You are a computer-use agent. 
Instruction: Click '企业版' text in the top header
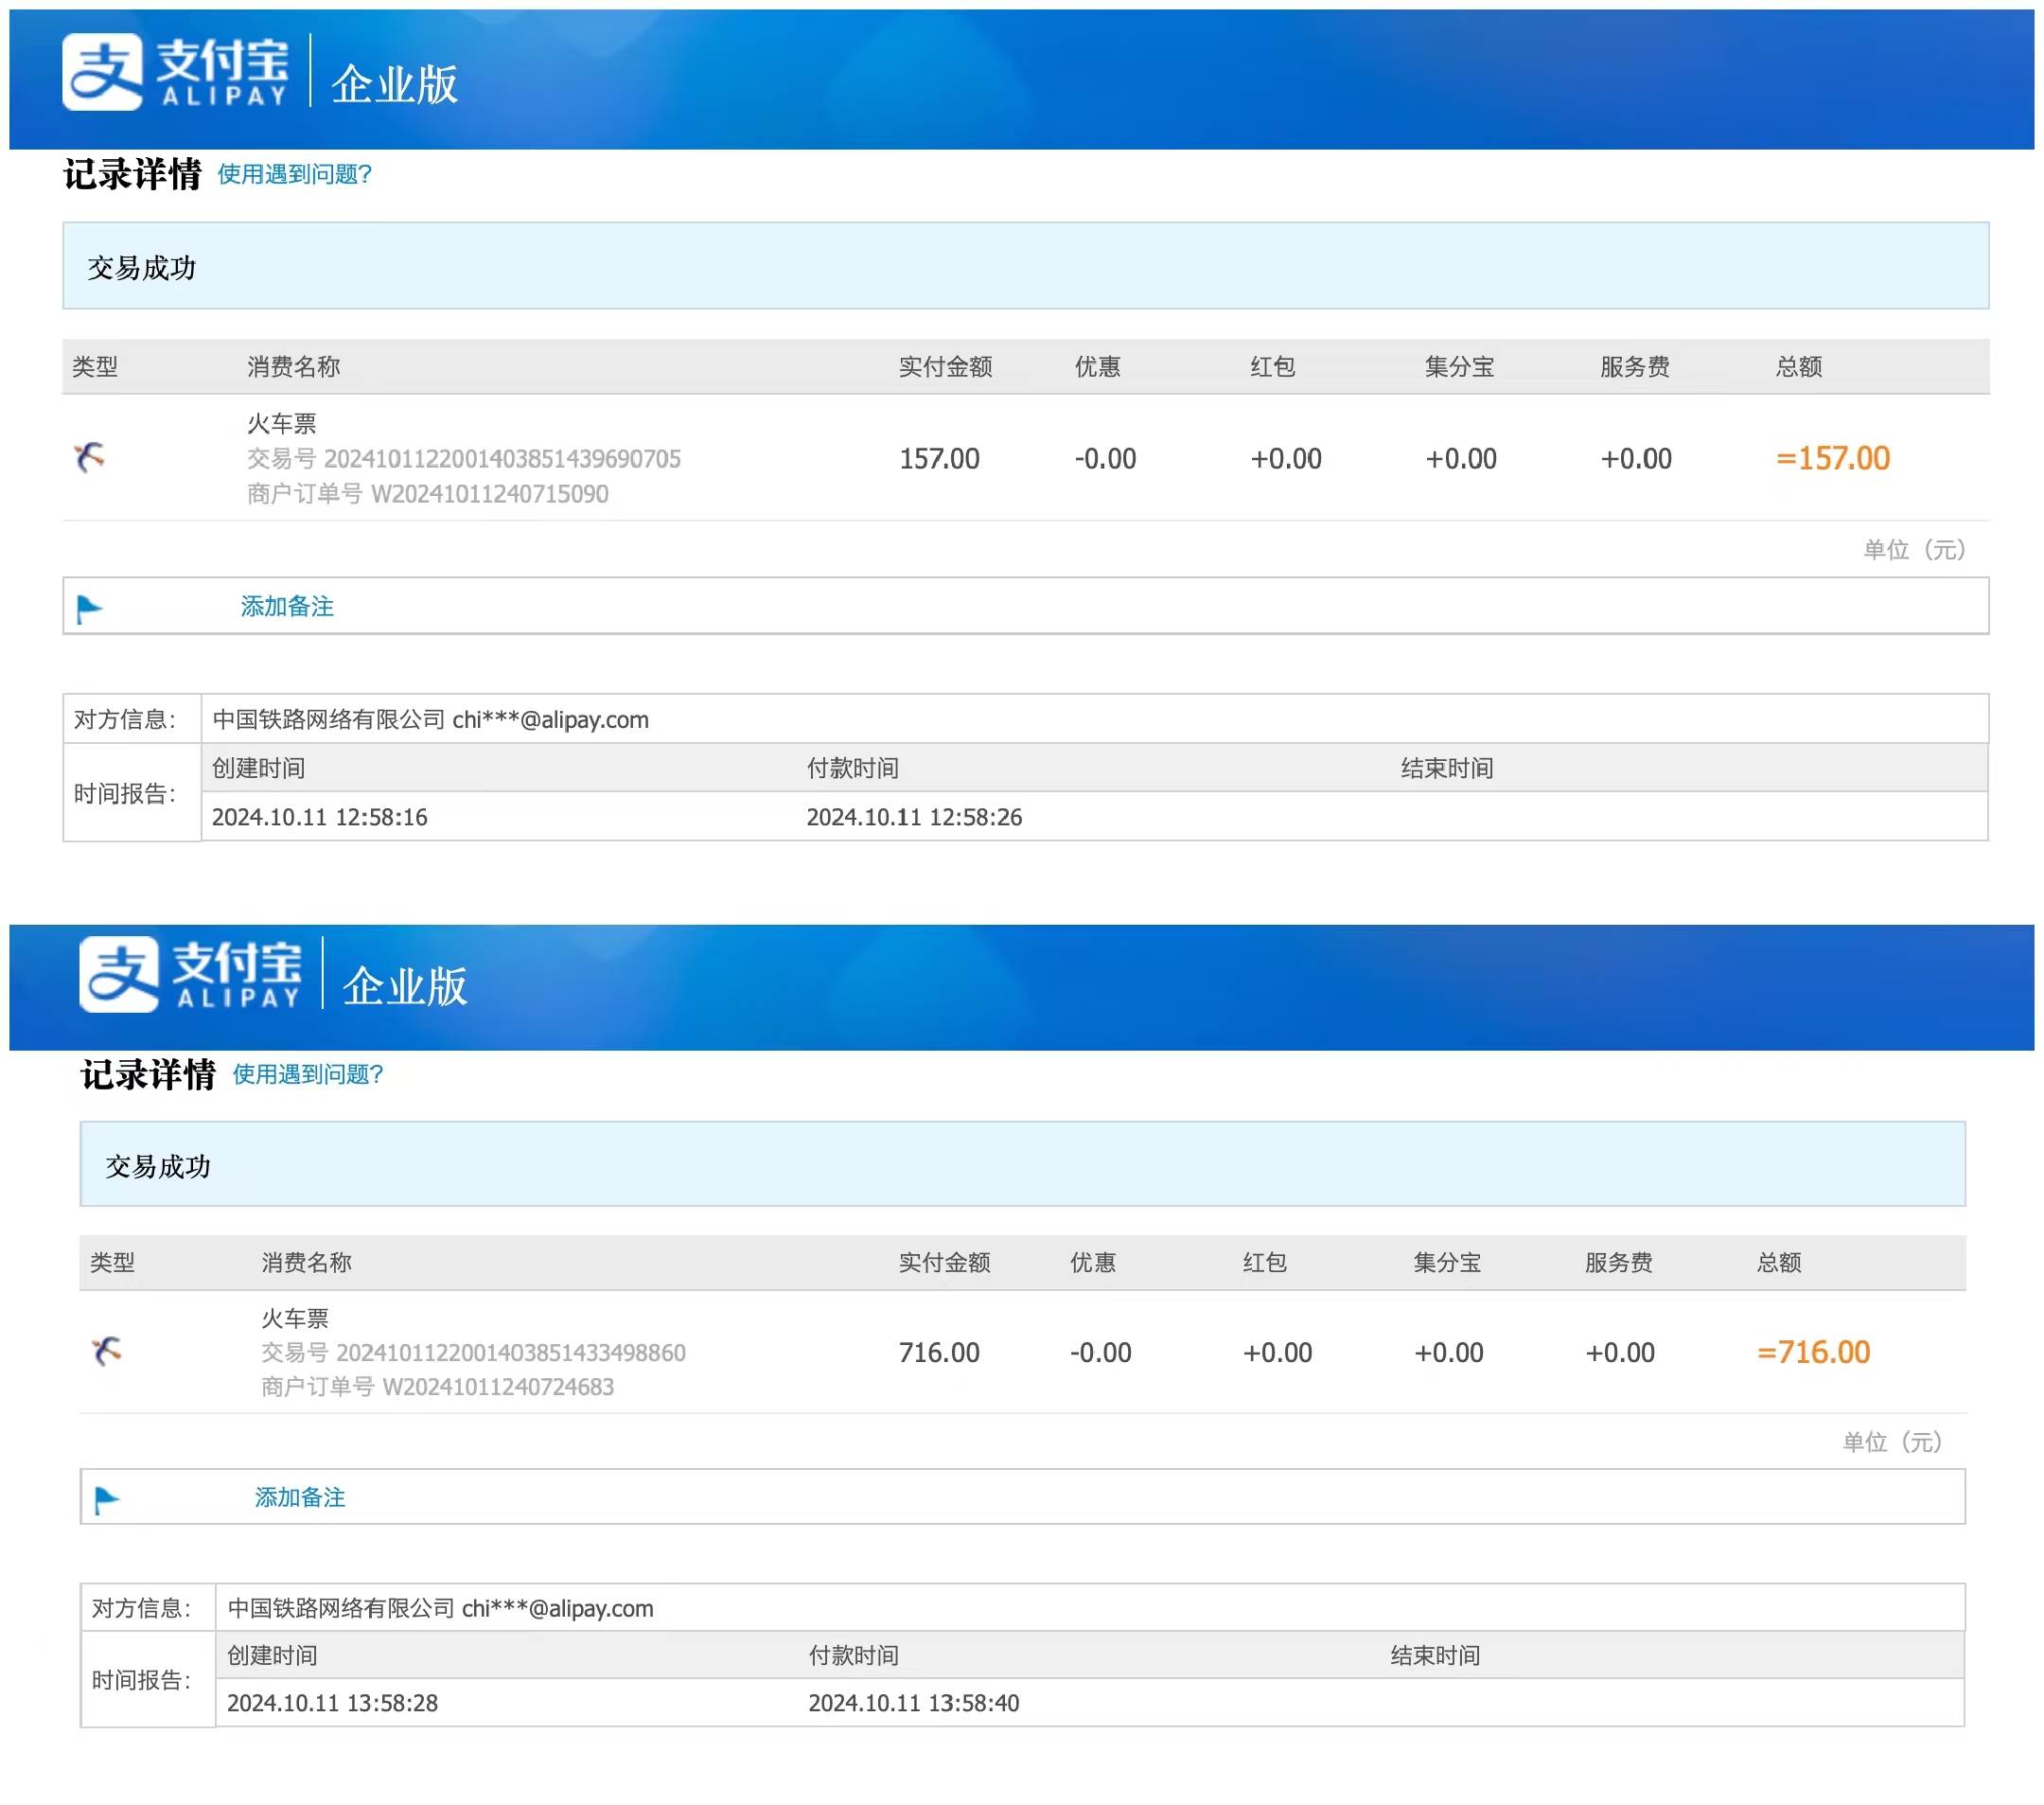(x=394, y=84)
